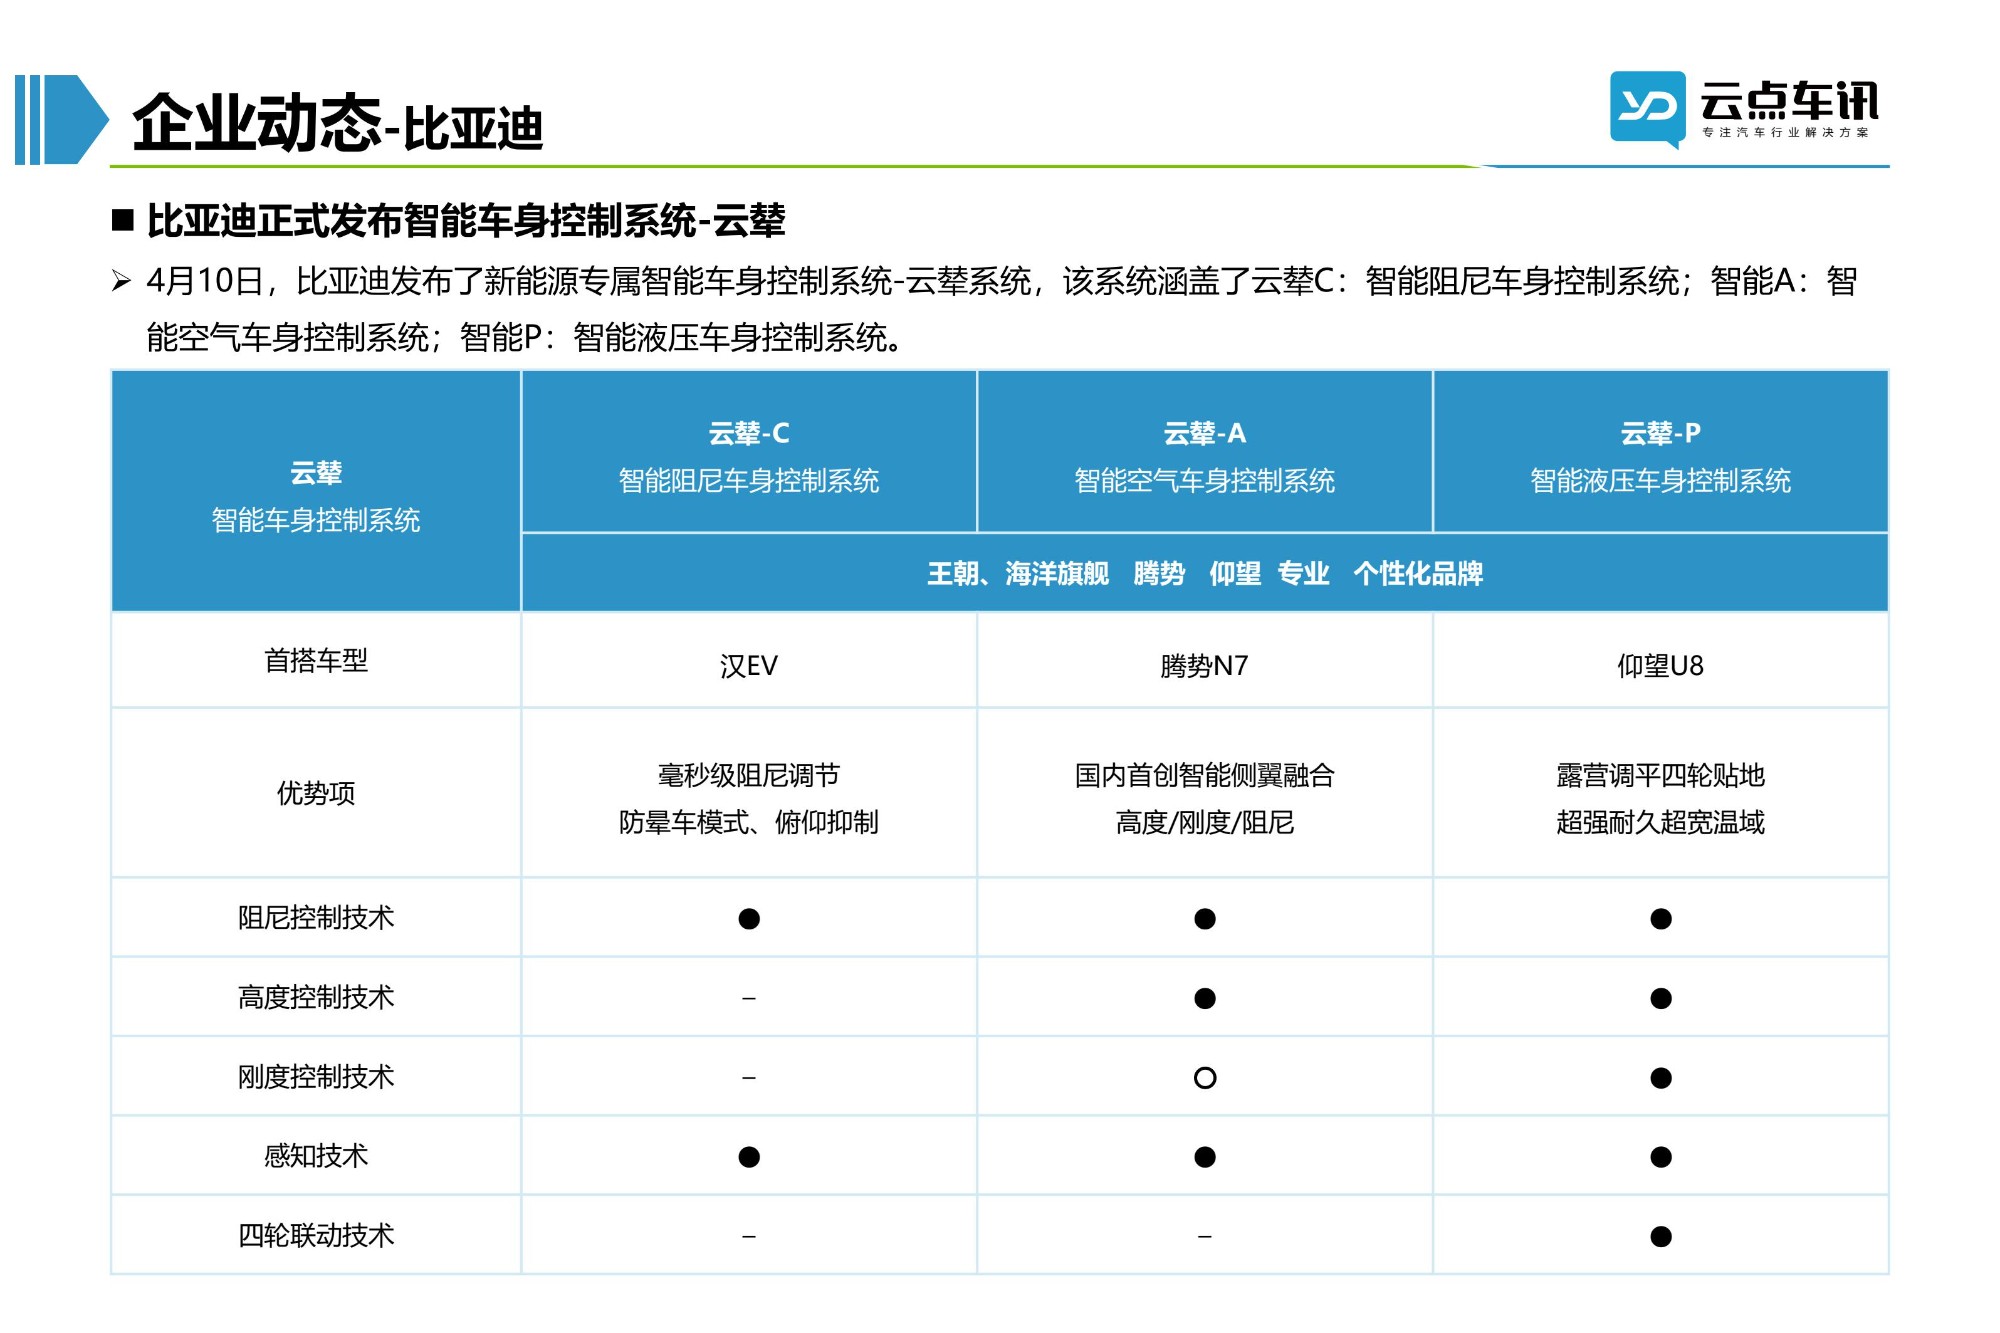Screen dimensions: 2000x1333
Task: Click the filled dot for 高度控制技术 under 云辇-A
Action: pyautogui.click(x=1205, y=998)
